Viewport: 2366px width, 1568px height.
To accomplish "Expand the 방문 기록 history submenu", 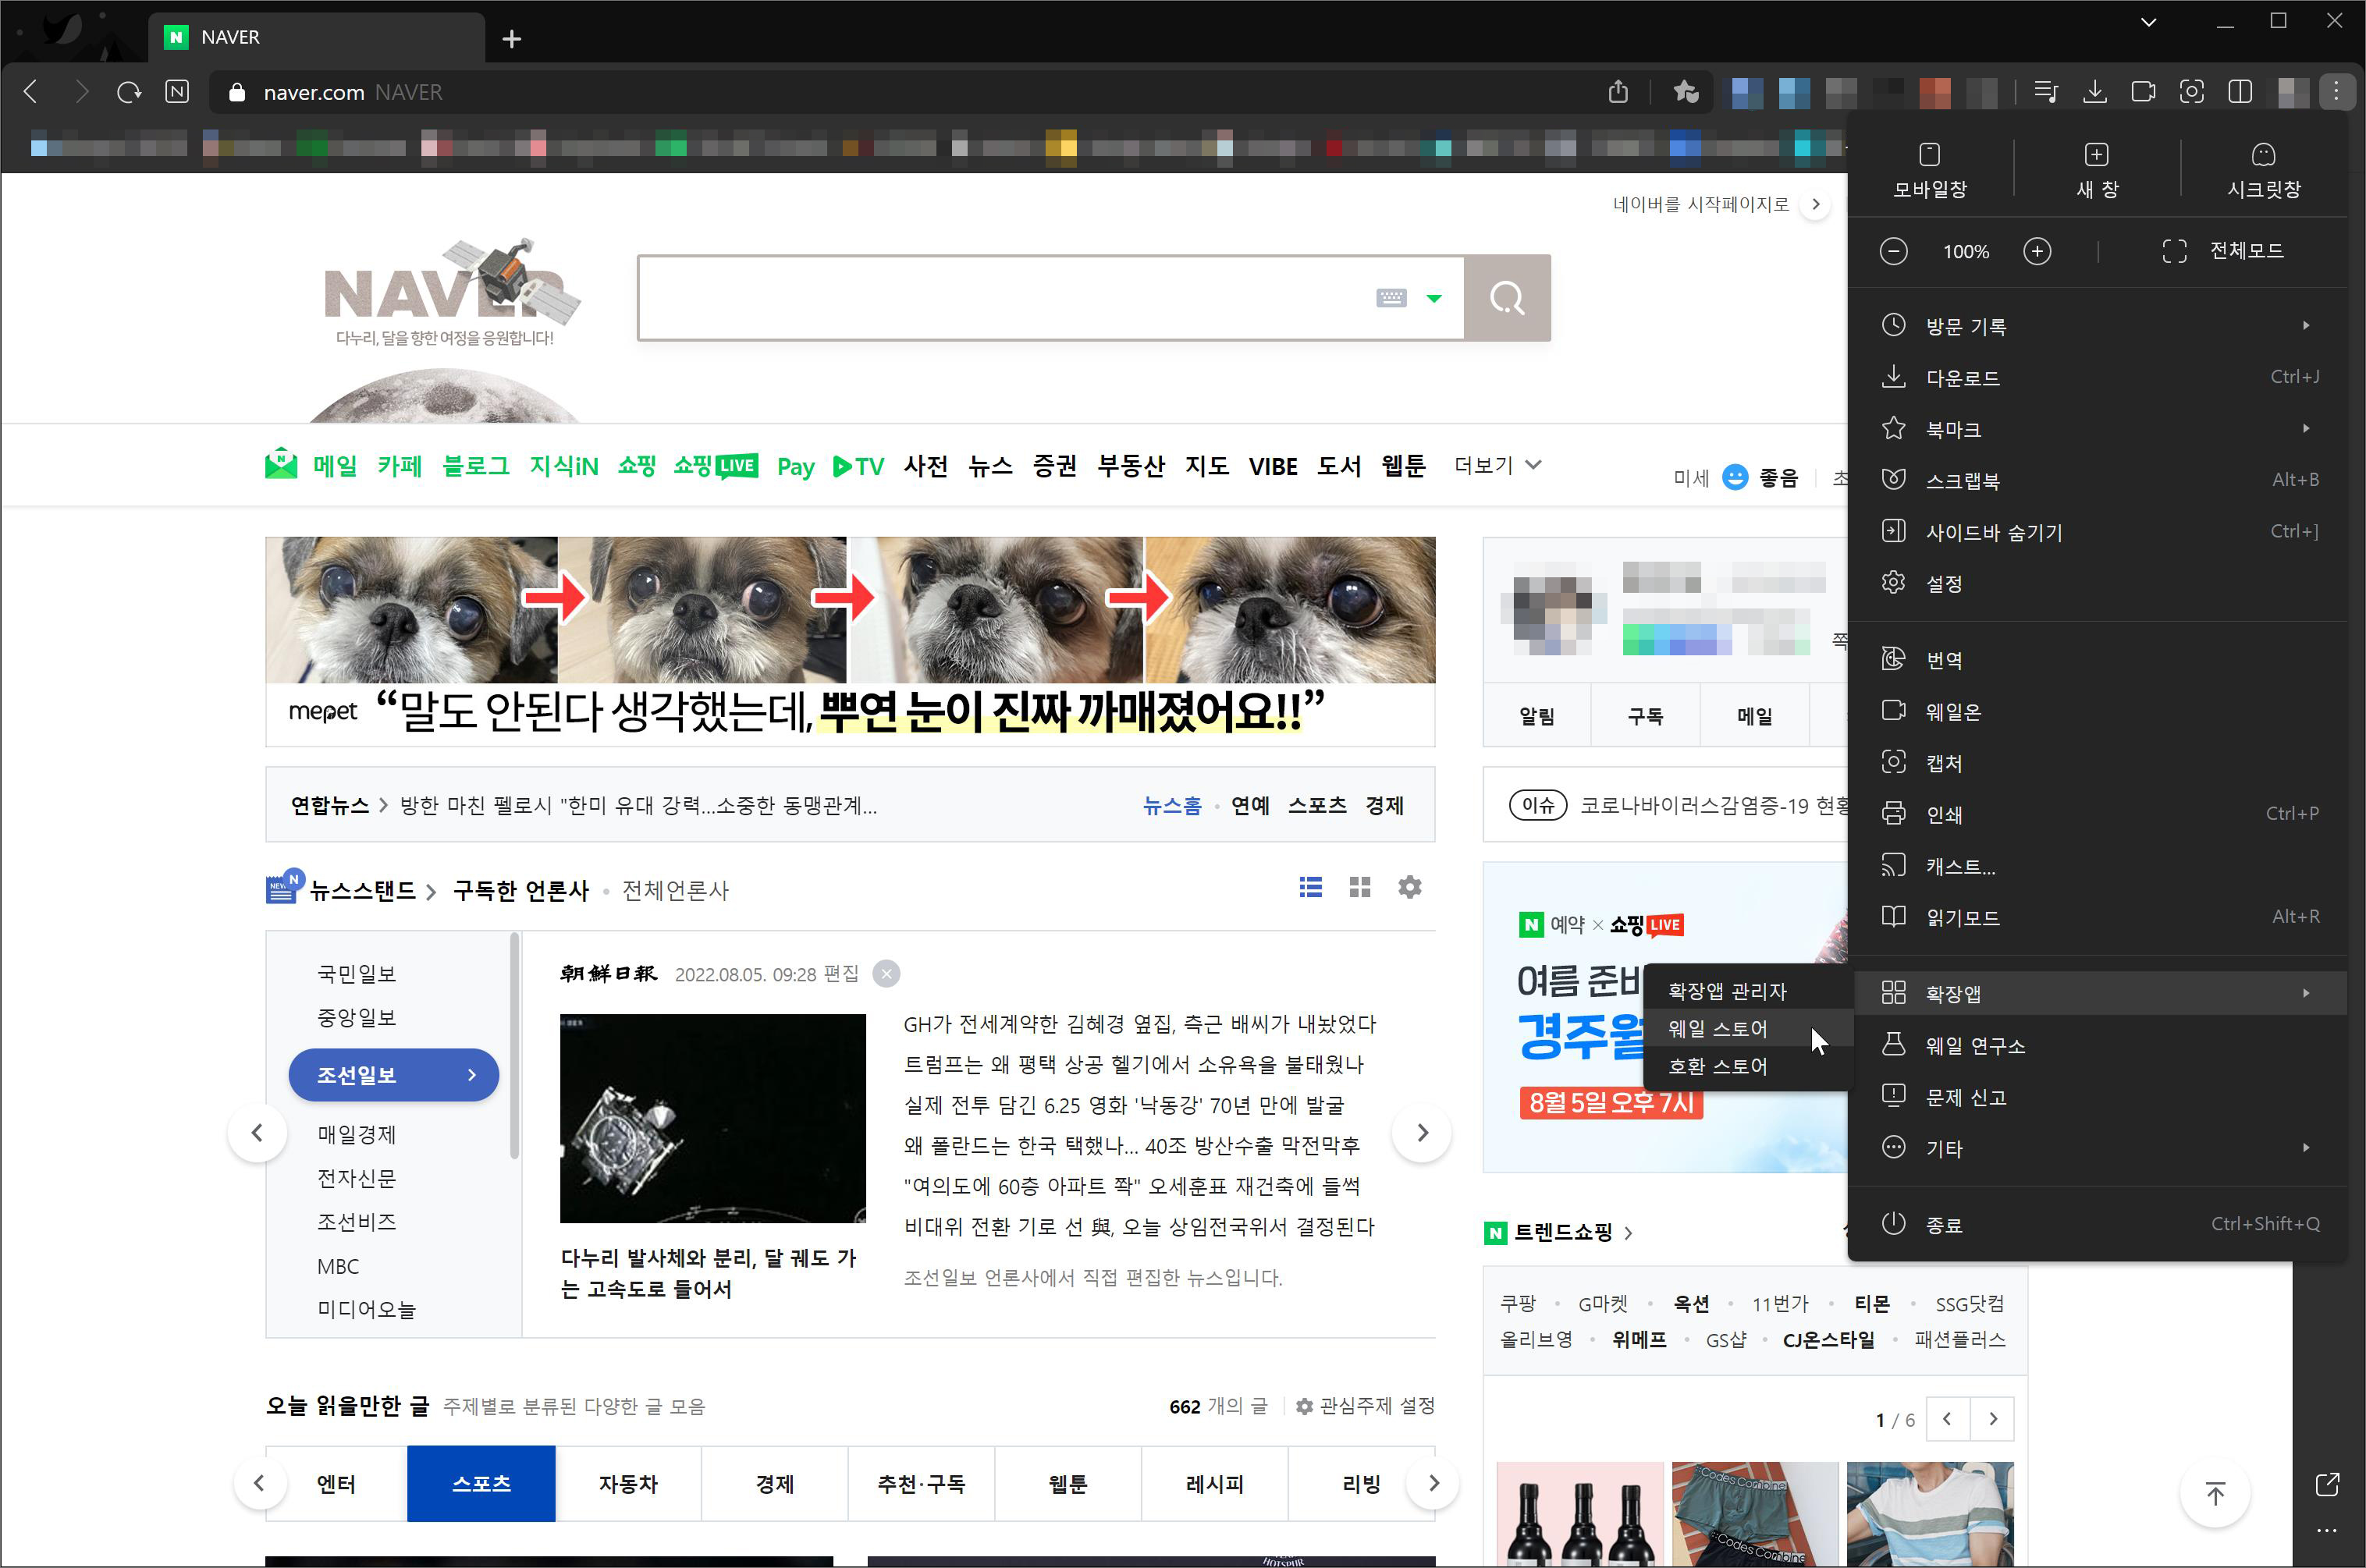I will click(2098, 326).
